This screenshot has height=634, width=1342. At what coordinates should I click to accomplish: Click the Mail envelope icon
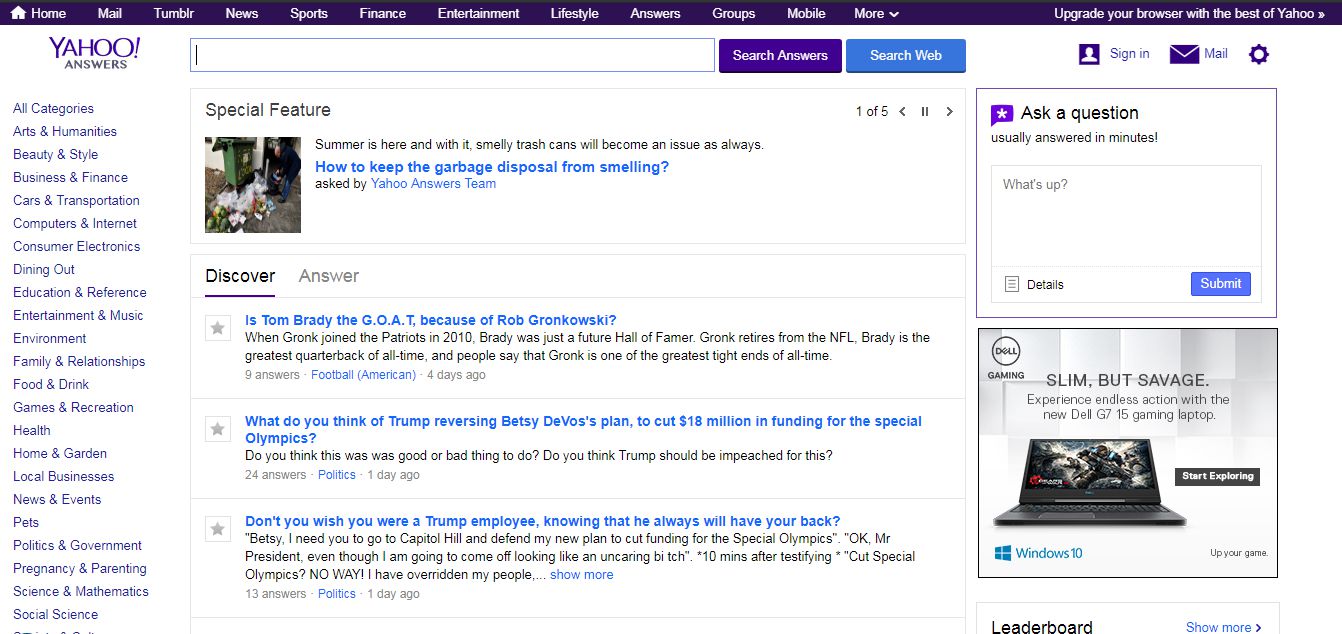click(x=1184, y=54)
